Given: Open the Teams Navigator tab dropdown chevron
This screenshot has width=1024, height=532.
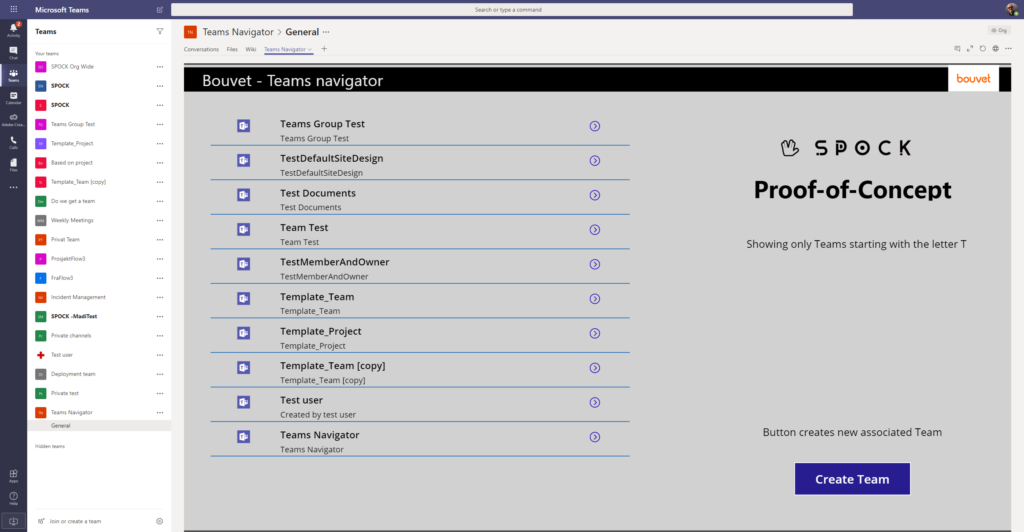Looking at the screenshot, I should (x=310, y=50).
